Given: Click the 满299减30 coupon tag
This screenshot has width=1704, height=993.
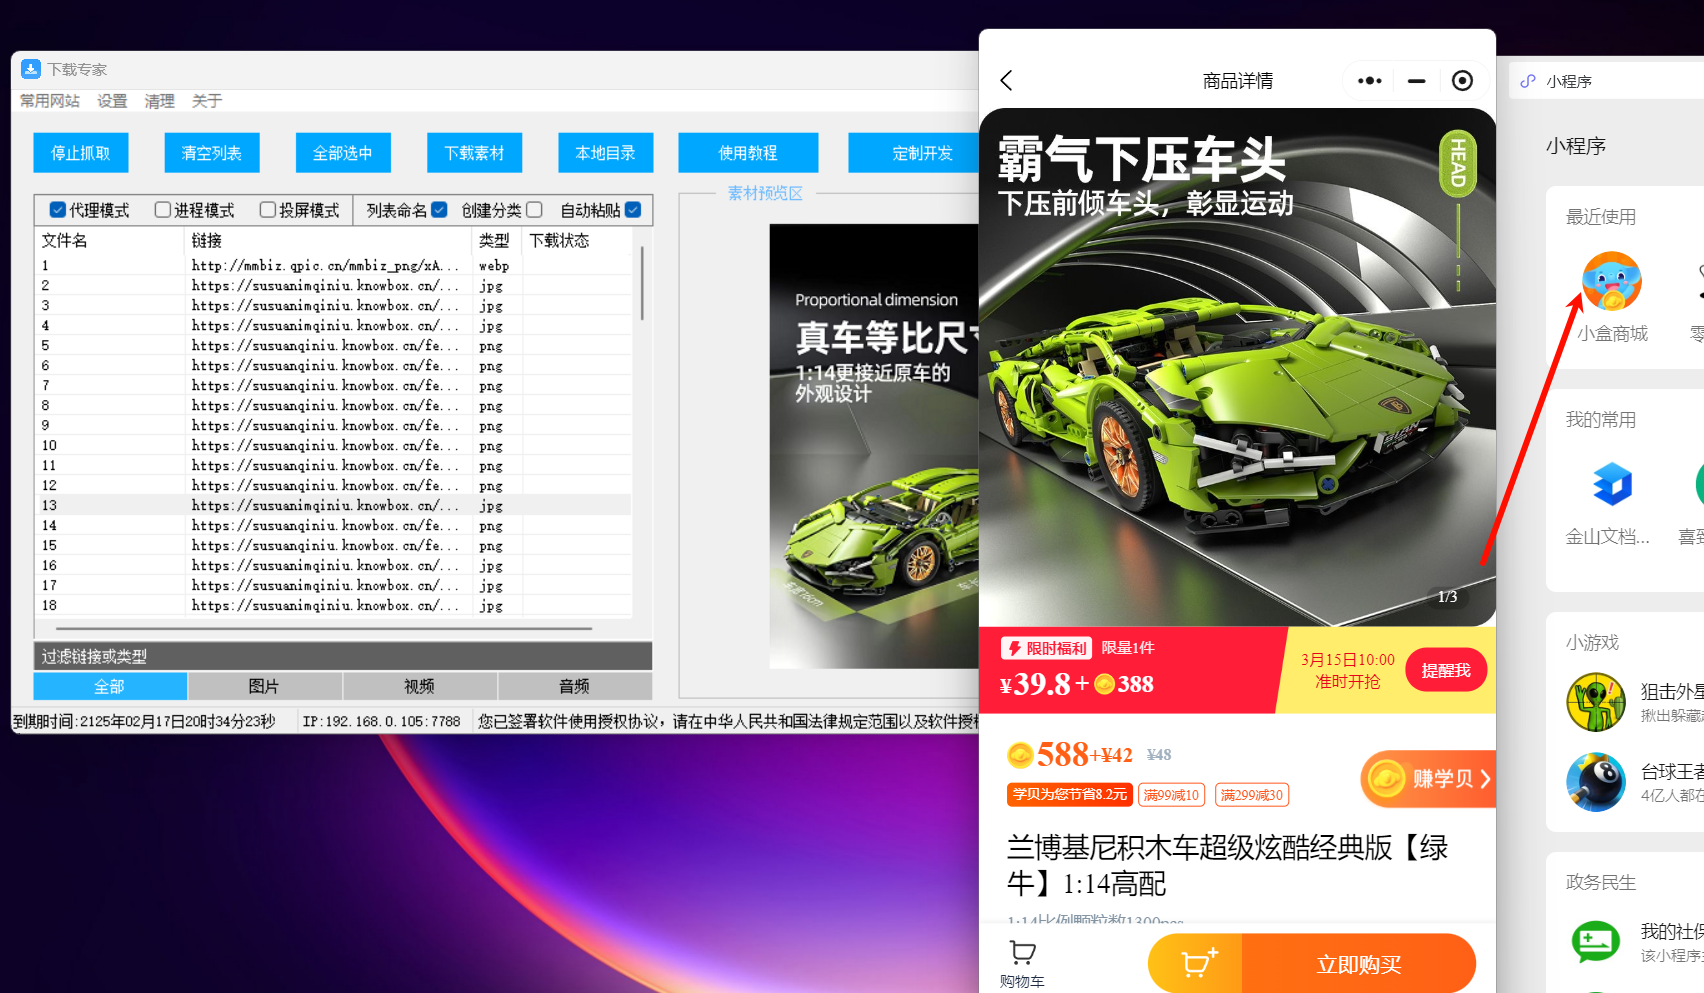Looking at the screenshot, I should coord(1252,795).
